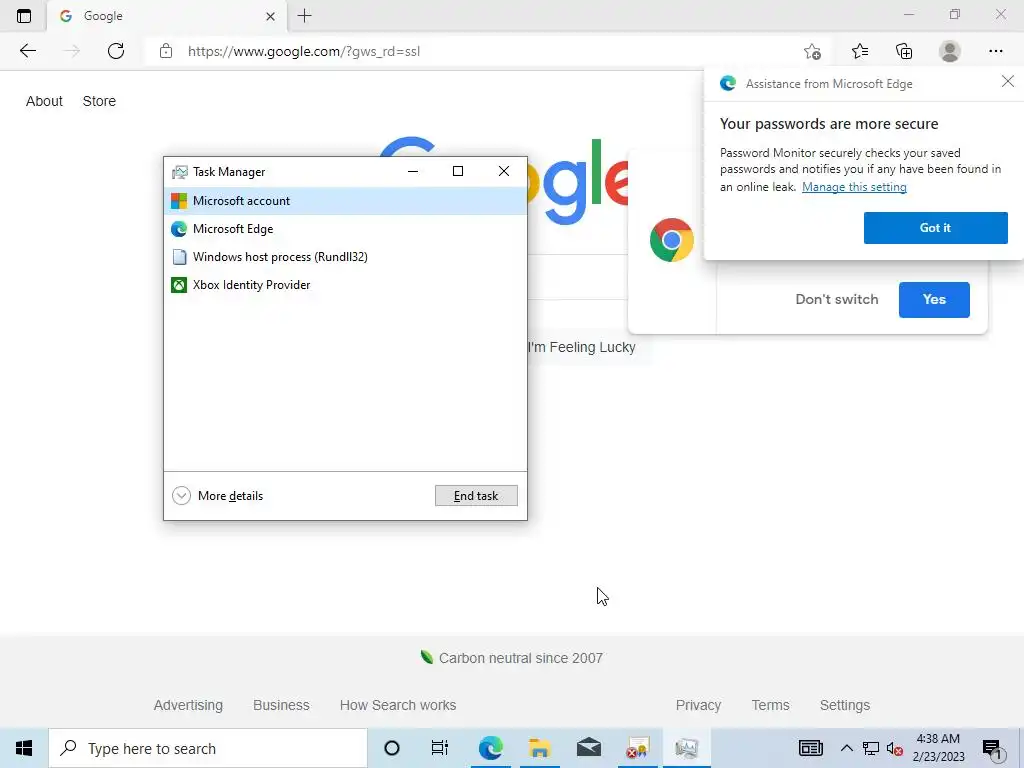The width and height of the screenshot is (1024, 768).
Task: Maximize the Task Manager window
Action: coord(458,171)
